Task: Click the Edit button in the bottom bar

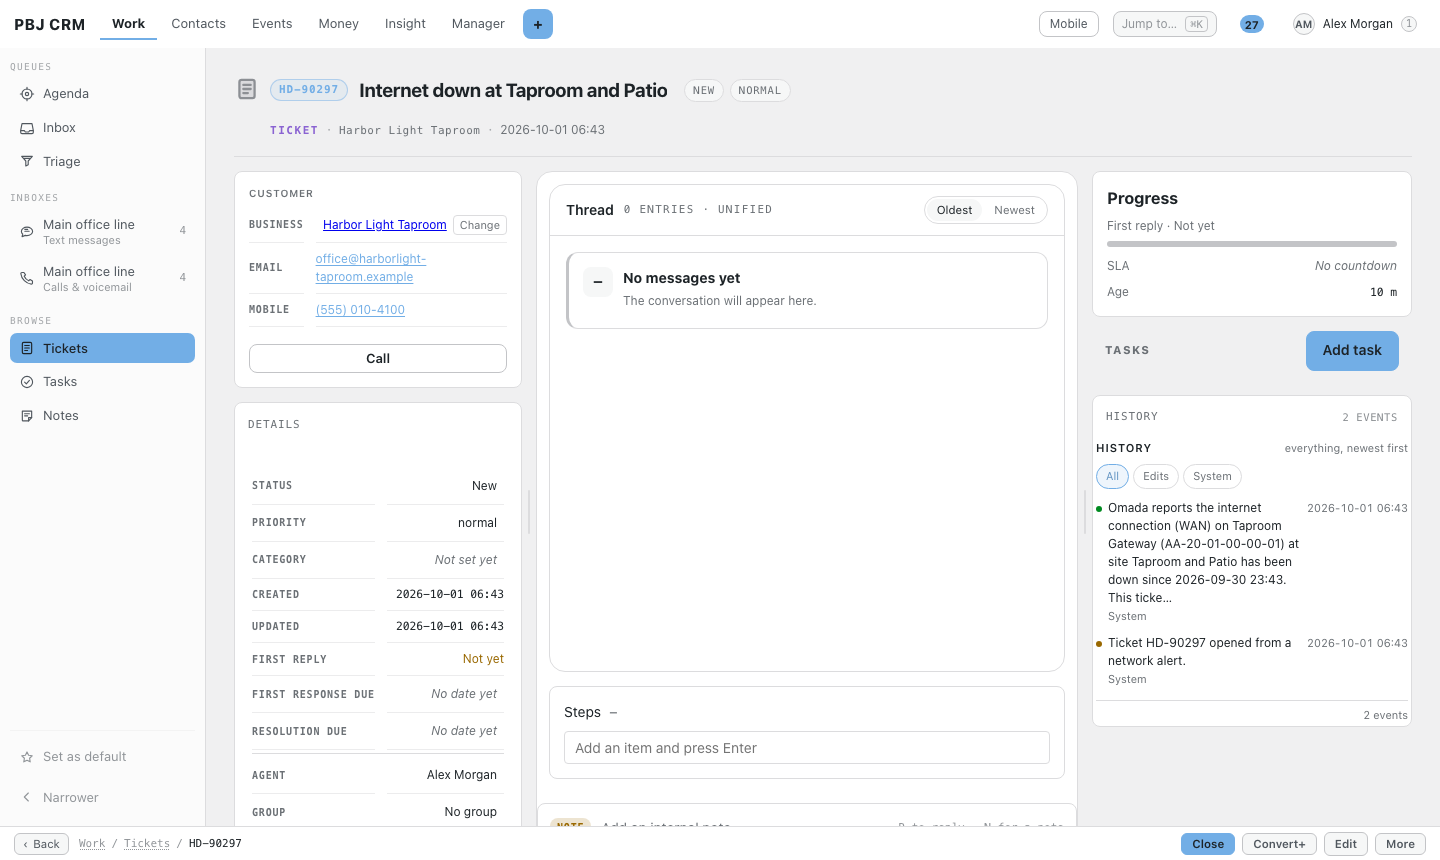Action: pyautogui.click(x=1346, y=844)
